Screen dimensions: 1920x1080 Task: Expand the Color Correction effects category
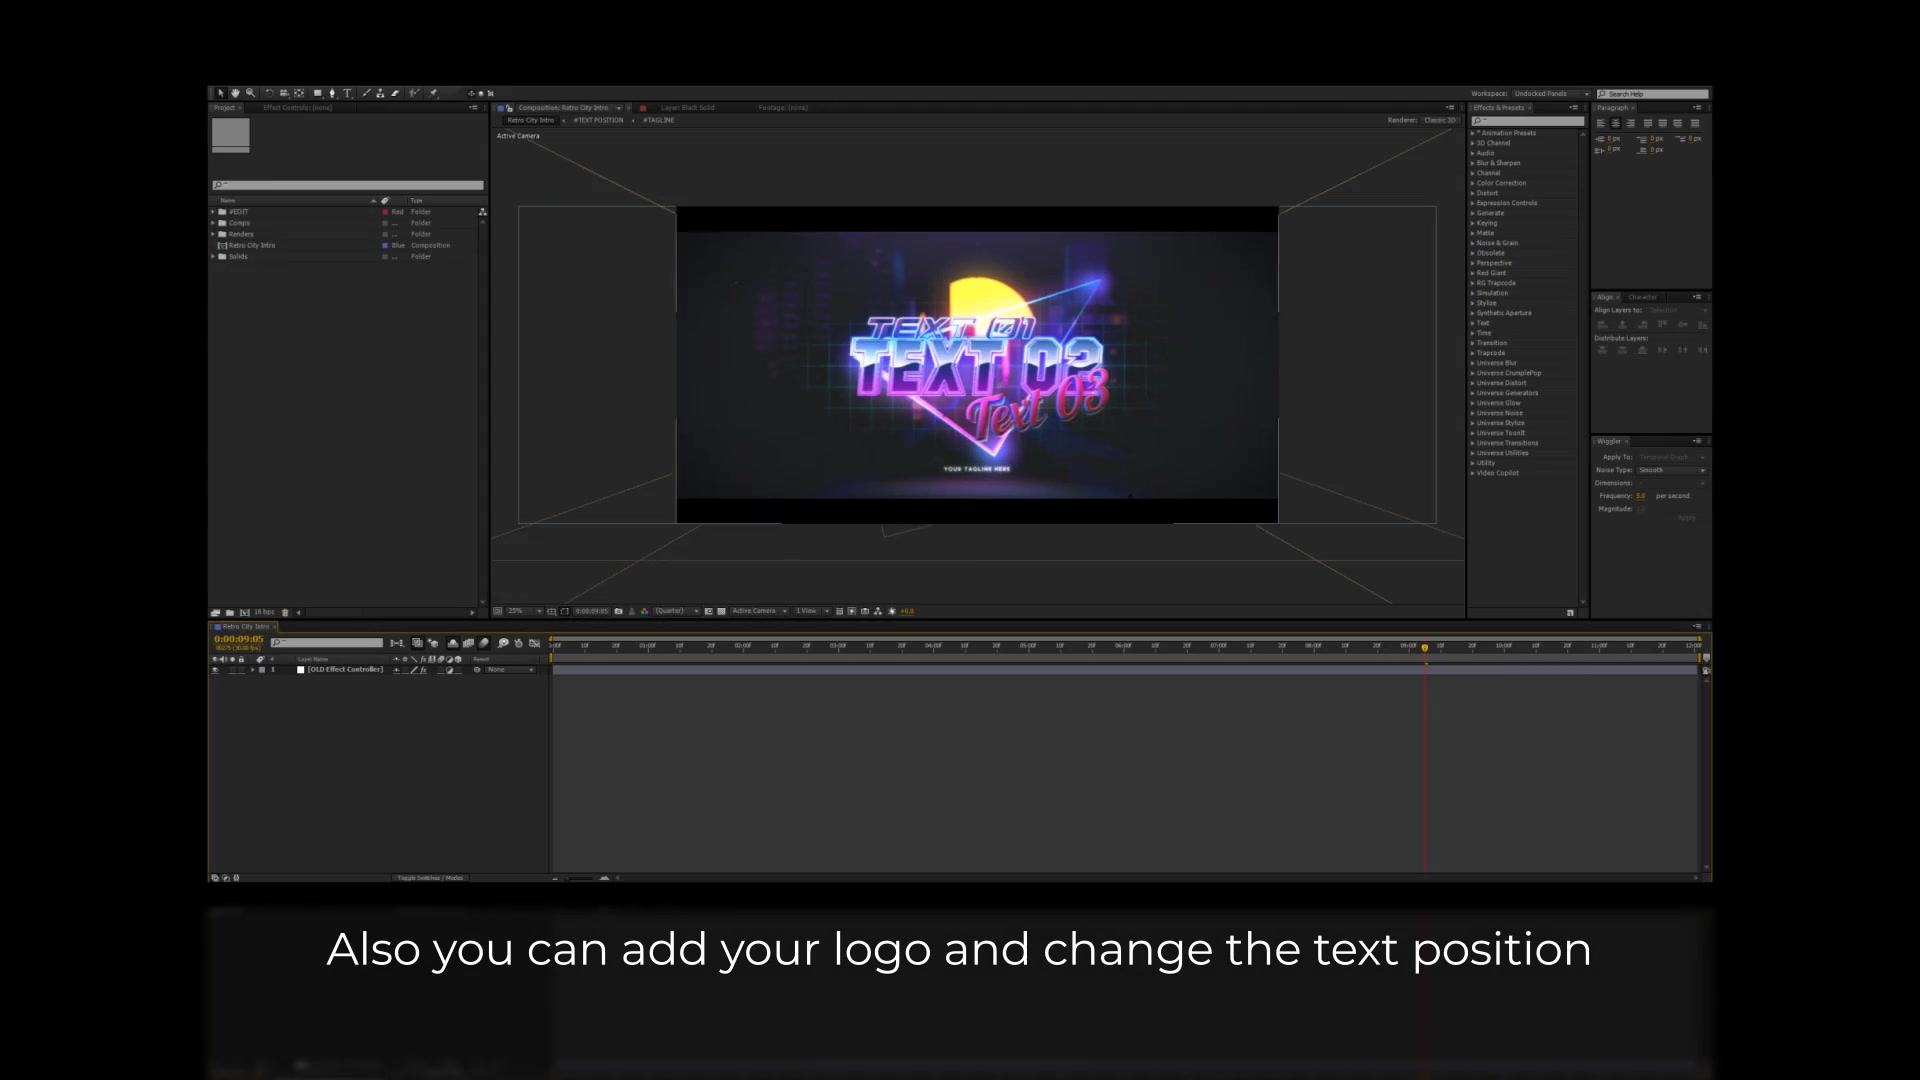1473,183
